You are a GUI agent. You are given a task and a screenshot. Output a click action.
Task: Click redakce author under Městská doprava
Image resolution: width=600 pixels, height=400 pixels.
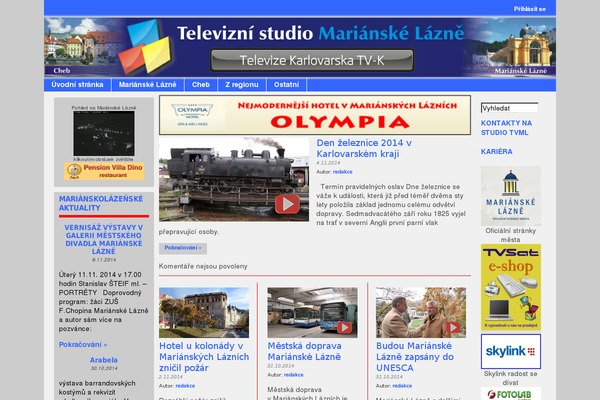tap(293, 375)
